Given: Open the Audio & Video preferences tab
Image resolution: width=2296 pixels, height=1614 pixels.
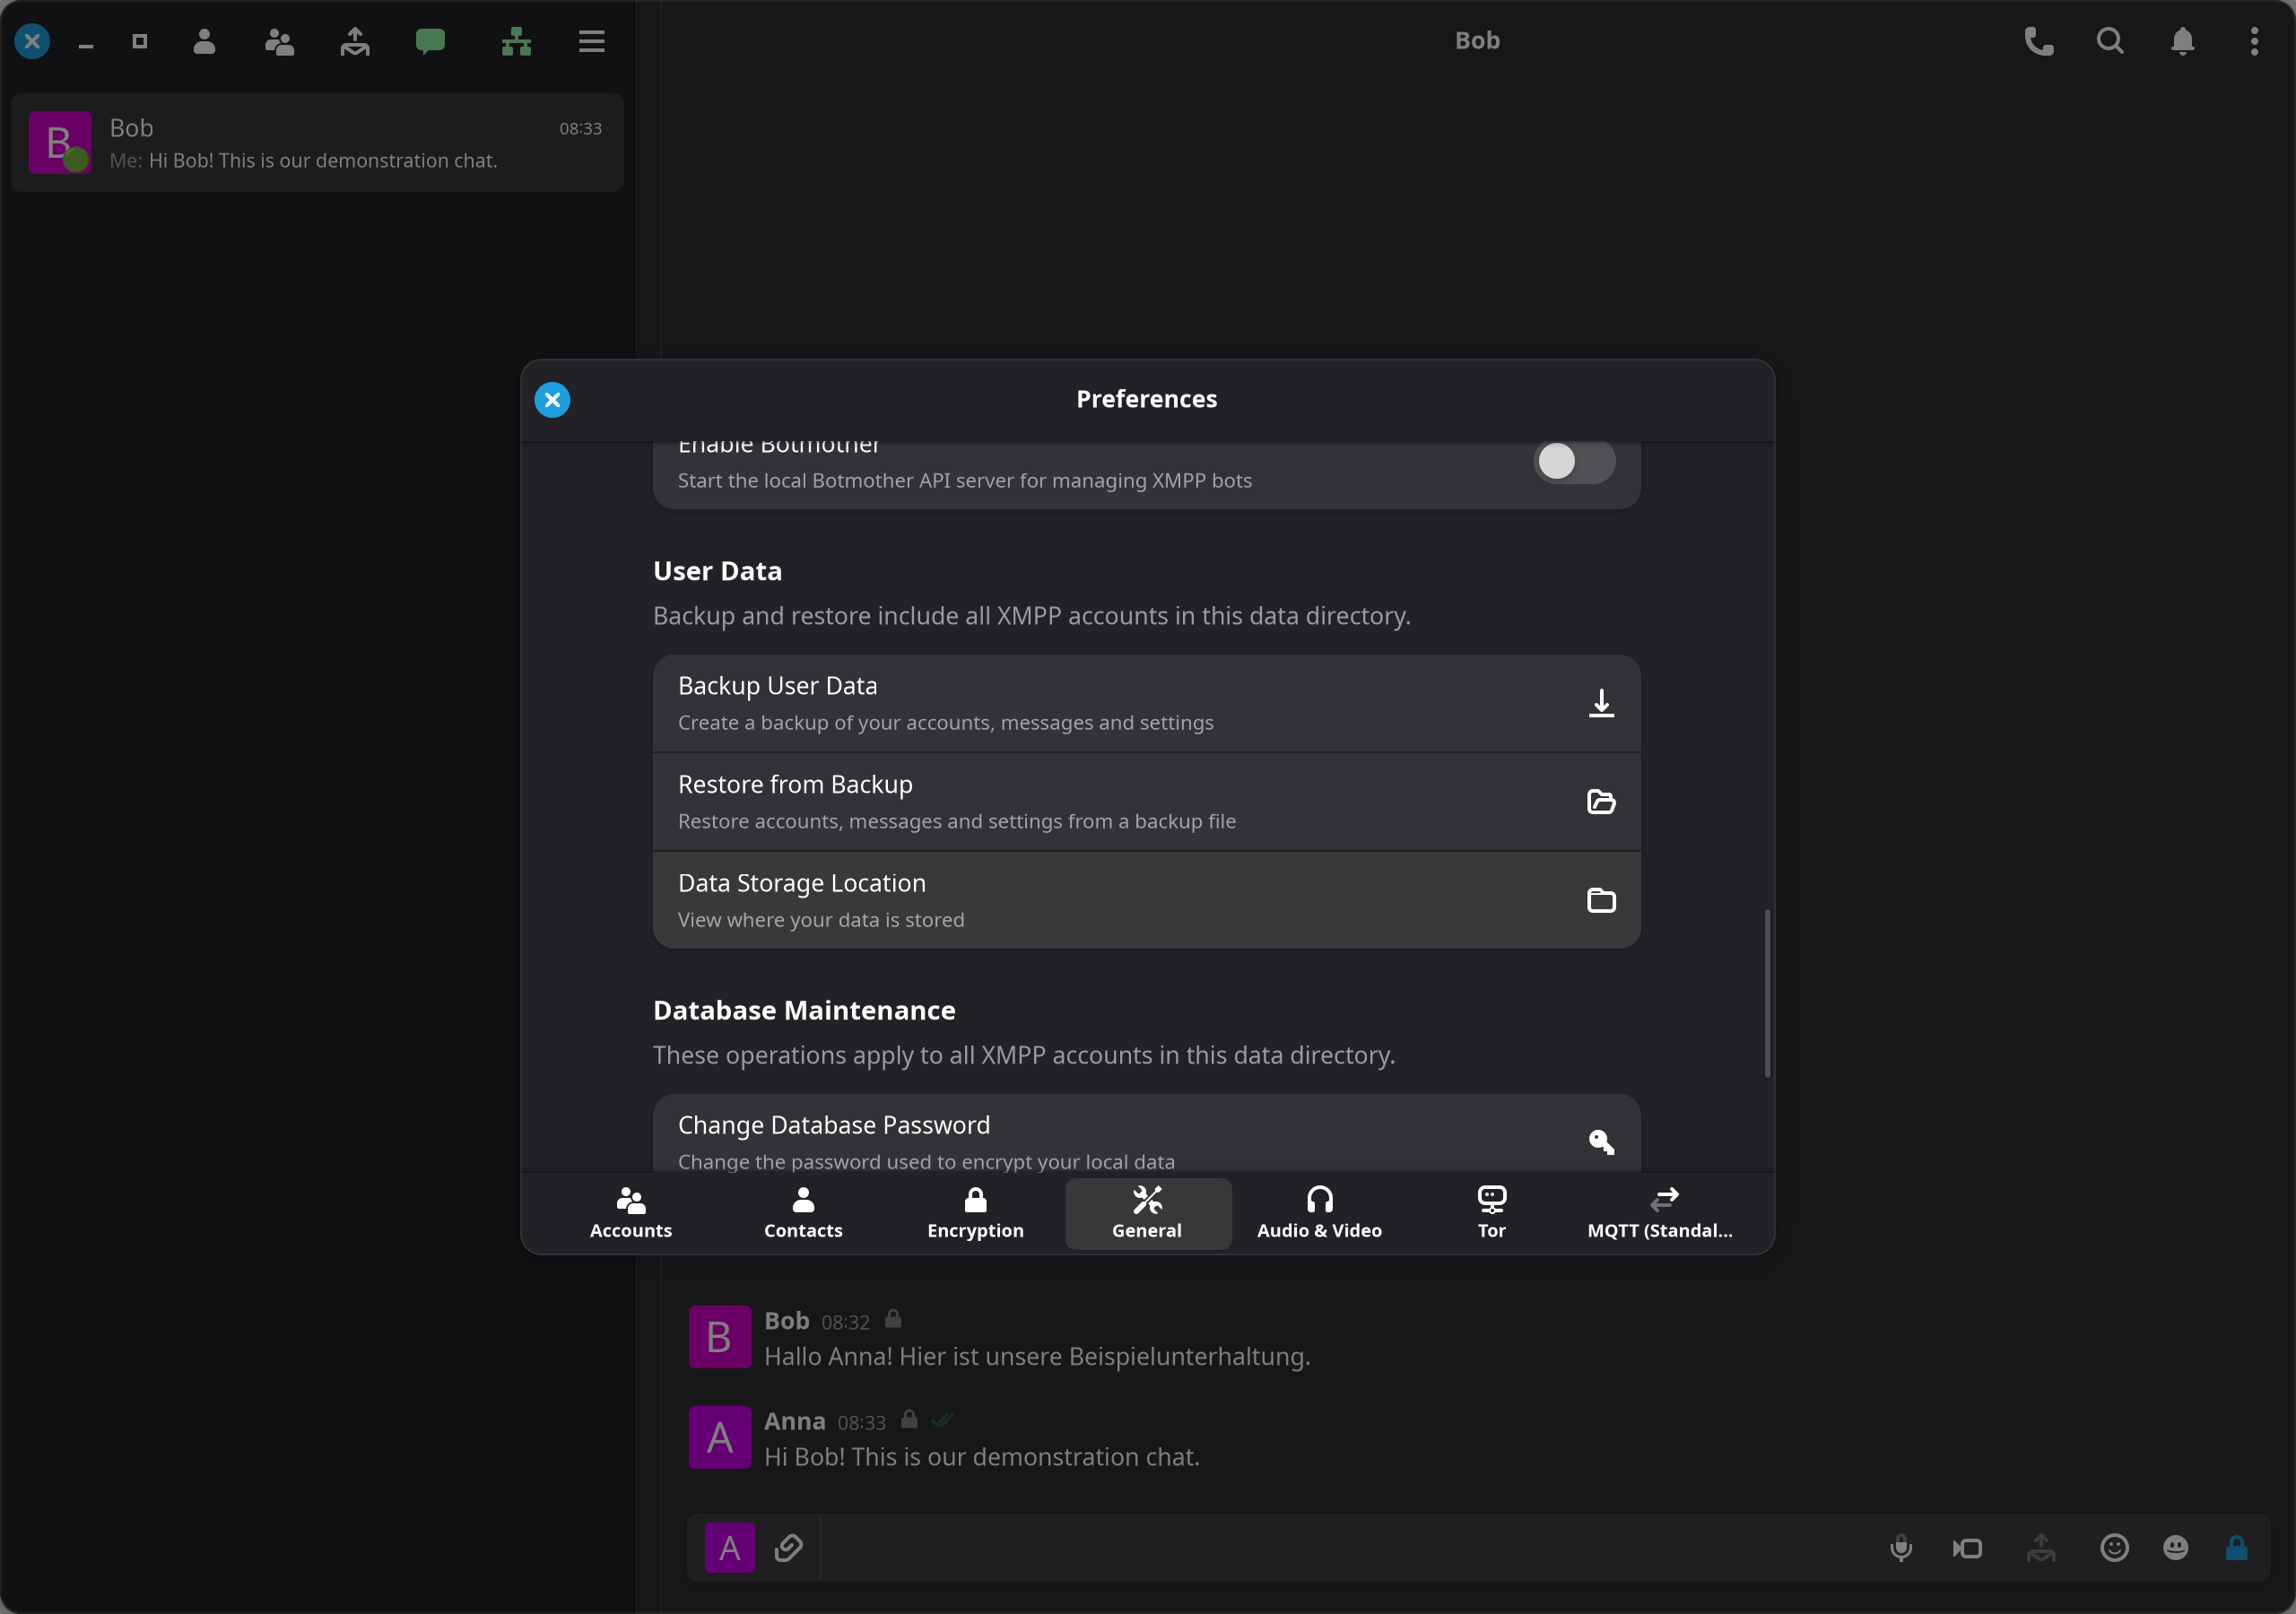Looking at the screenshot, I should pos(1319,1213).
